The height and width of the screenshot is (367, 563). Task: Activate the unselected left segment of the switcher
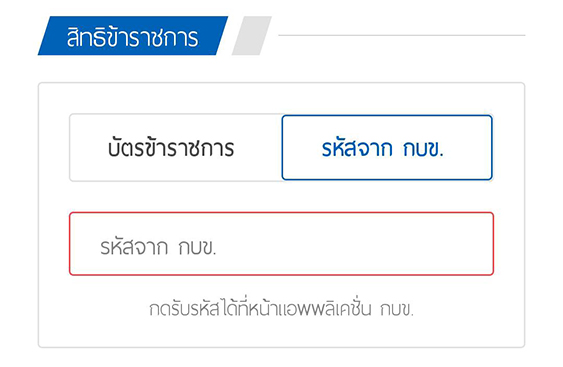(176, 148)
